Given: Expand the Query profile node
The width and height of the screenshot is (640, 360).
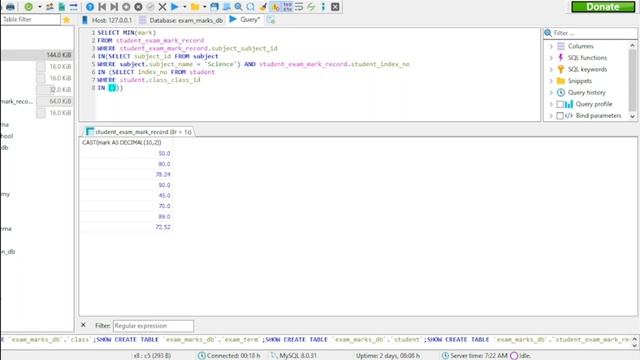Looking at the screenshot, I should (551, 104).
